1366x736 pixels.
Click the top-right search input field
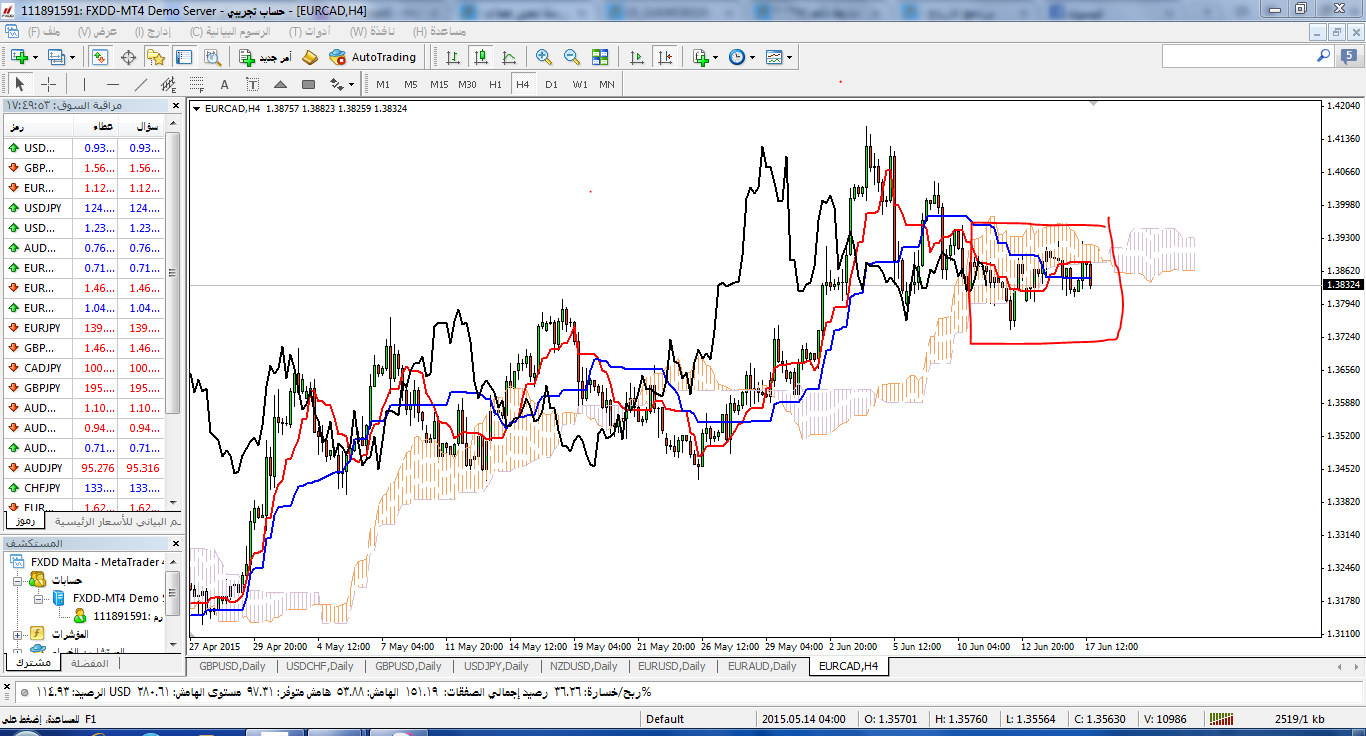(1240, 57)
